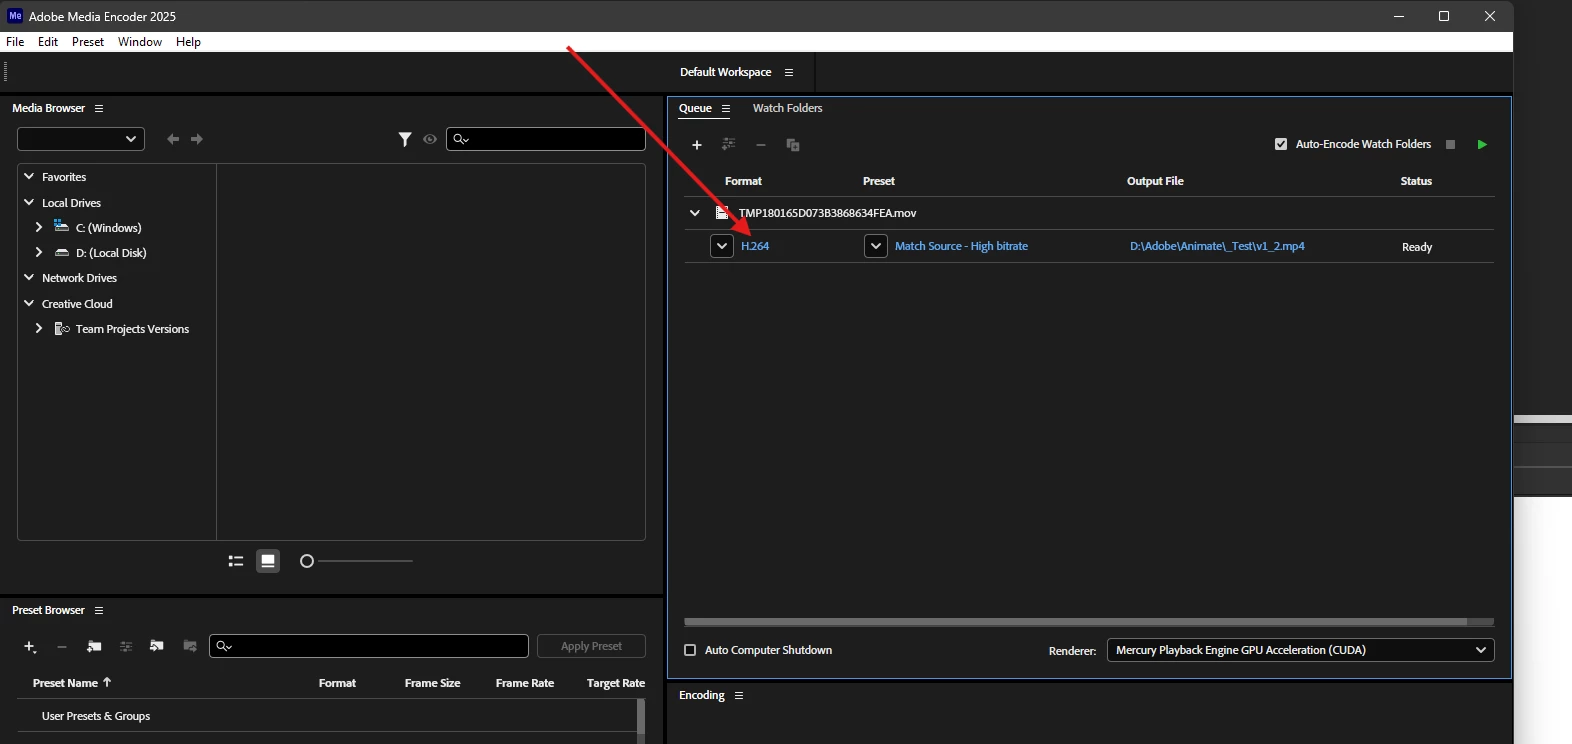Switch to the Watch Folders tab
The image size is (1572, 744).
788,108
